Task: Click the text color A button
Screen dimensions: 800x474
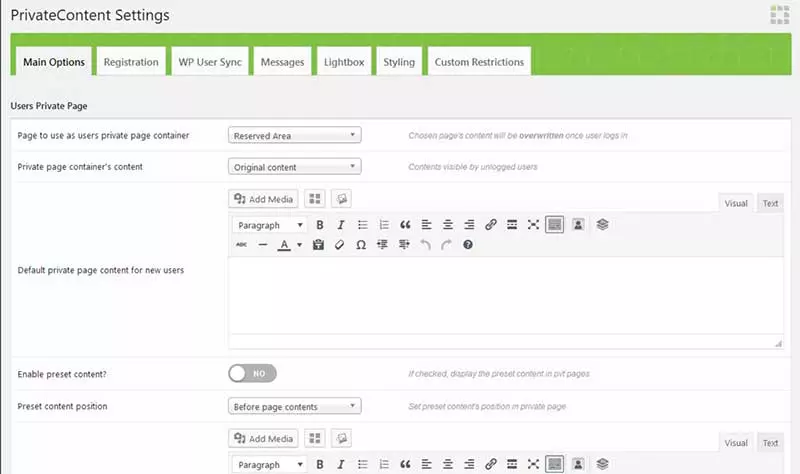Action: (284, 245)
